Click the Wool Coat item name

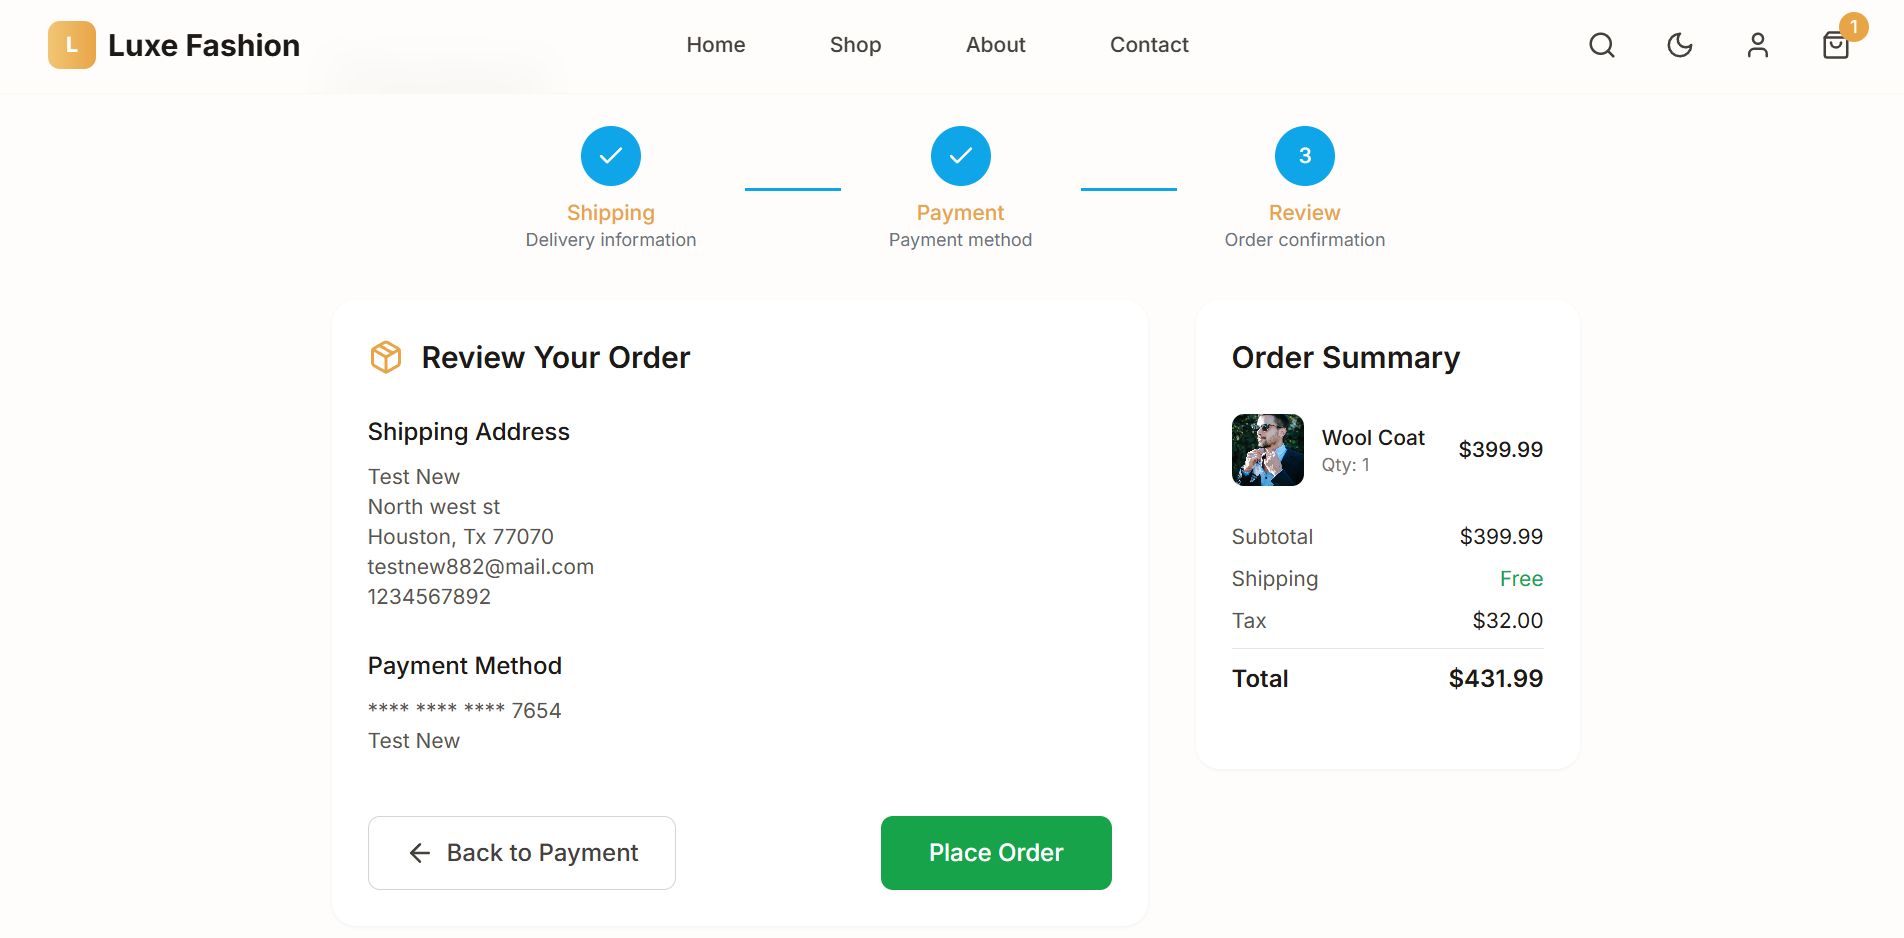[1373, 437]
